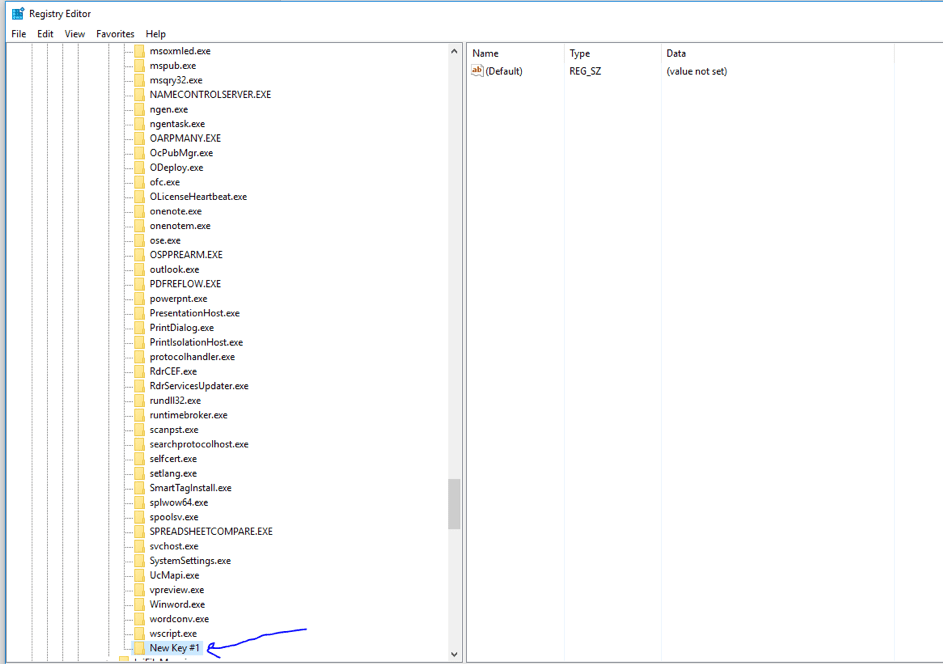This screenshot has height=664, width=943.
Task: Click the tree pane scrollbar thumb
Action: (454, 504)
